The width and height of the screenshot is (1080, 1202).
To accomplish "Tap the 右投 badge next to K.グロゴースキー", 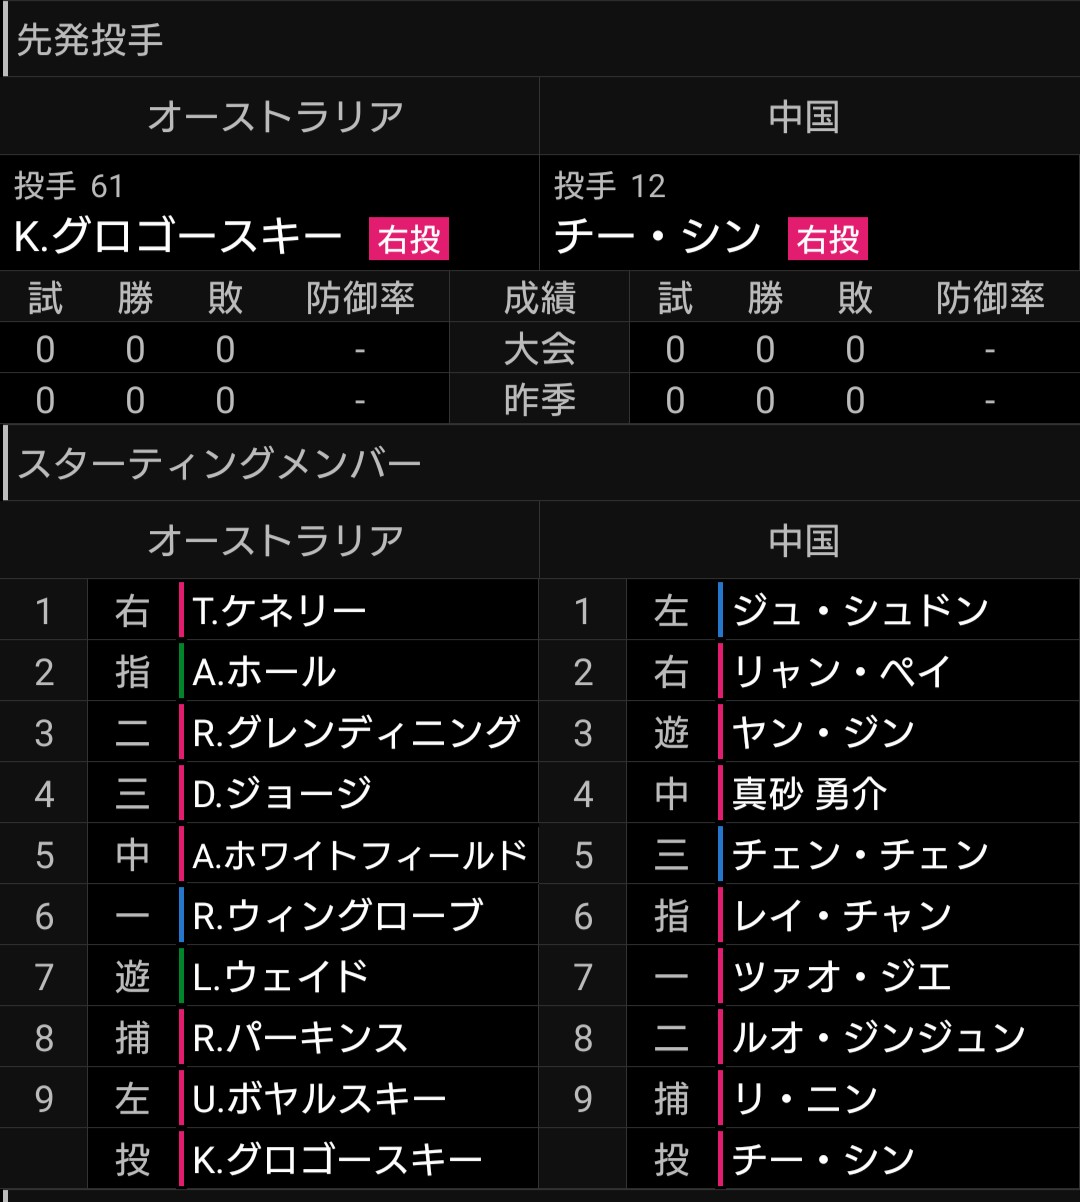I will point(408,240).
